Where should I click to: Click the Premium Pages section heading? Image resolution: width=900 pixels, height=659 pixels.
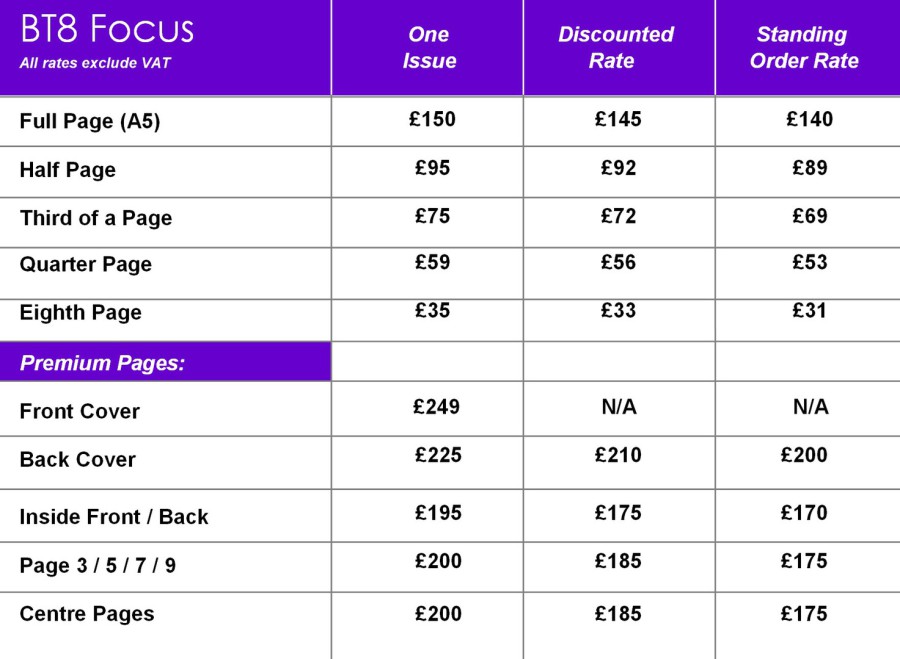pos(103,363)
